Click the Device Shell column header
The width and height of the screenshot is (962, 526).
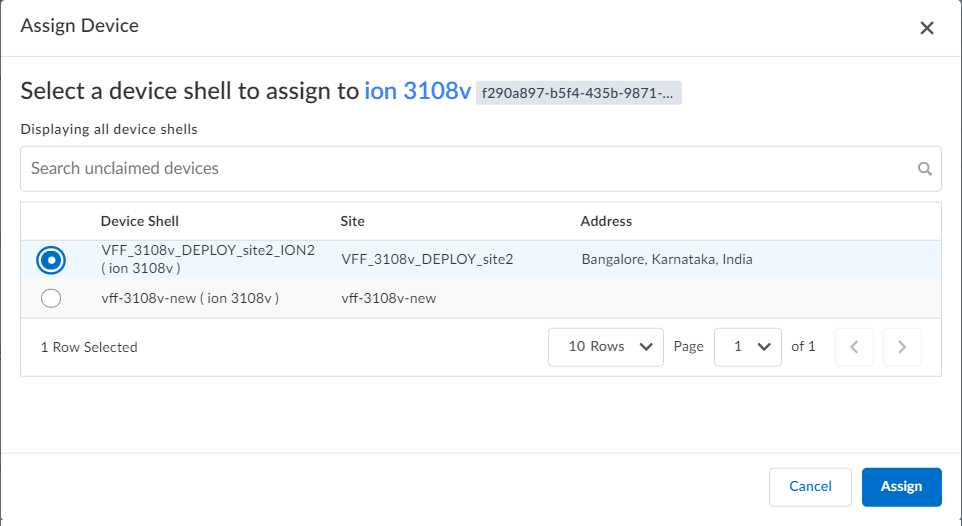pyautogui.click(x=140, y=221)
